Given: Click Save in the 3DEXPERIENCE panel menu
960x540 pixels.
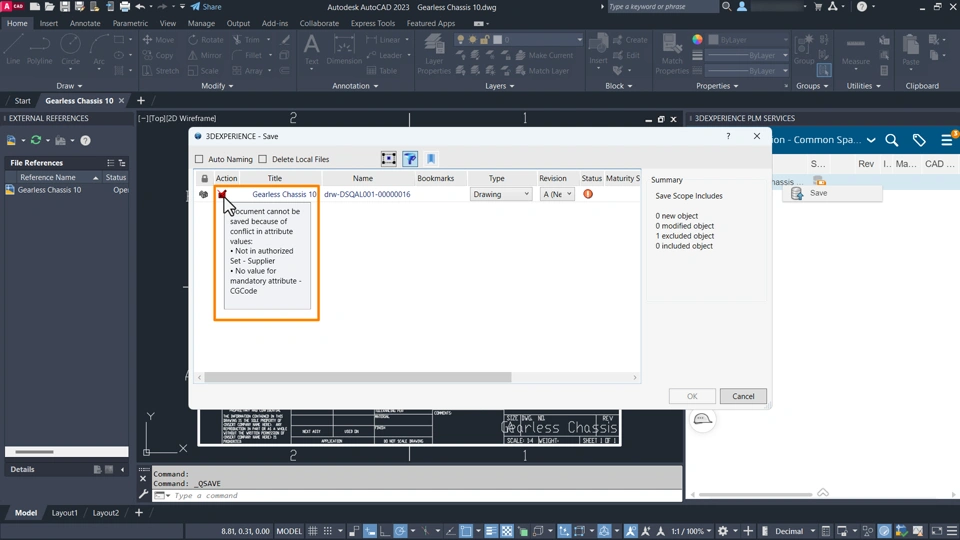Looking at the screenshot, I should [x=818, y=193].
